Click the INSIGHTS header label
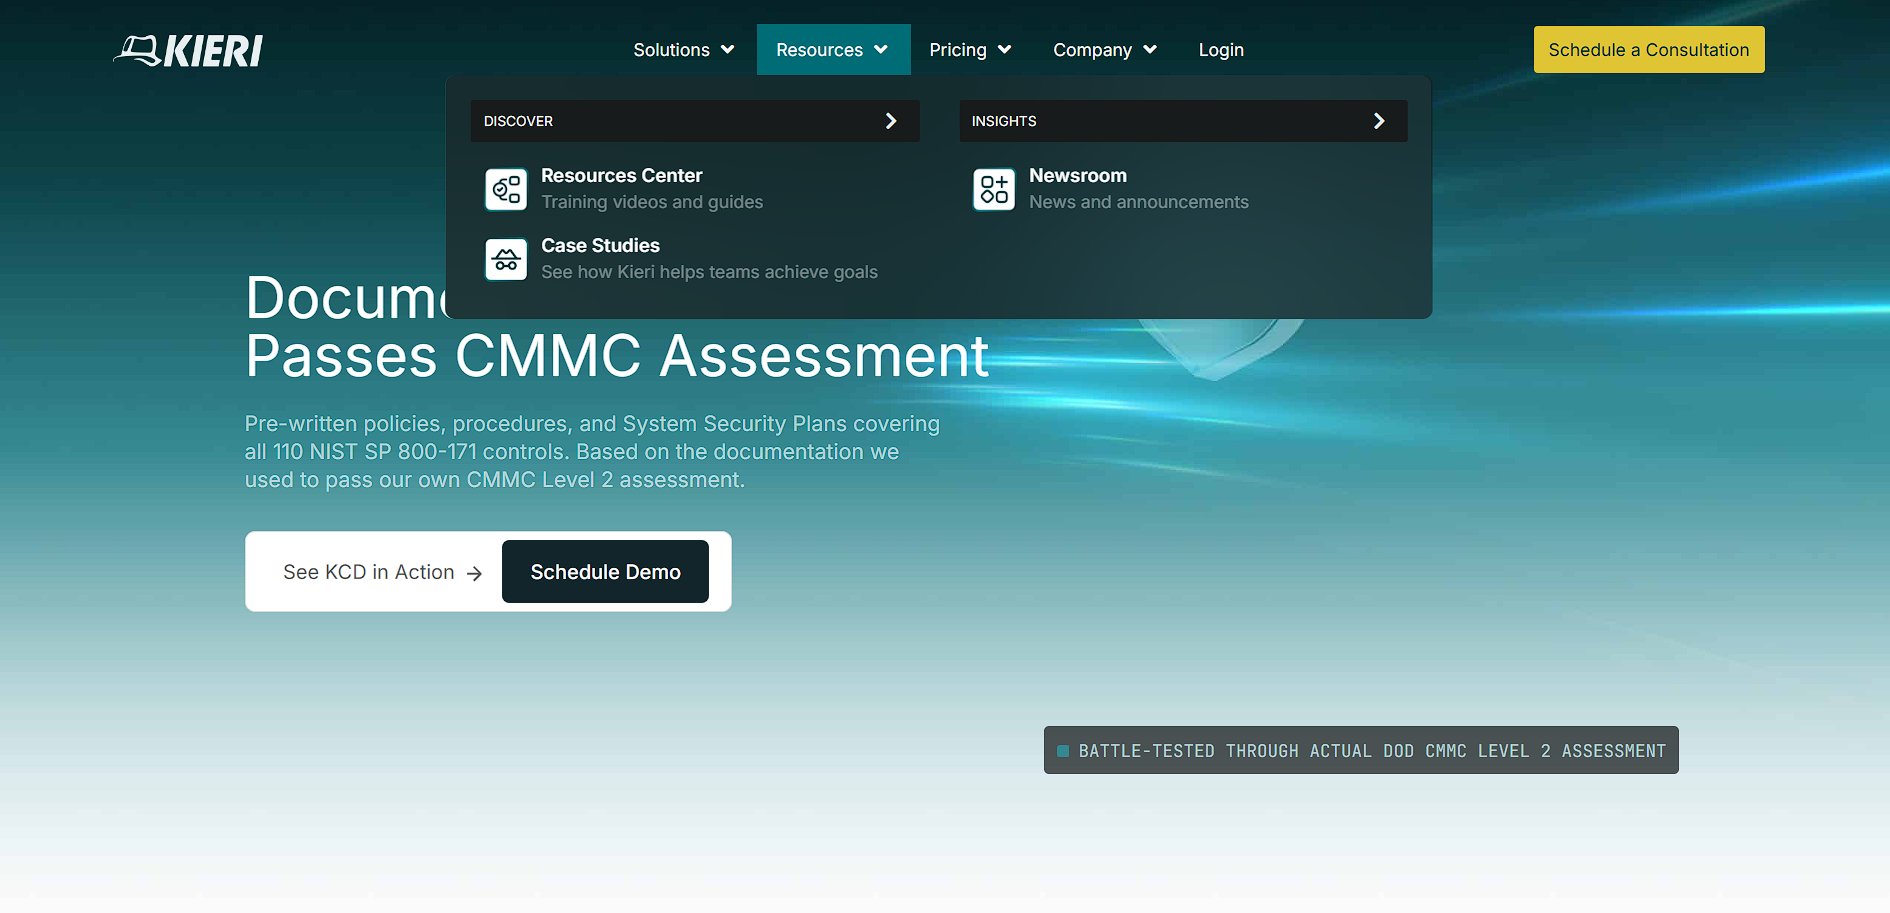This screenshot has height=913, width=1890. 1004,121
